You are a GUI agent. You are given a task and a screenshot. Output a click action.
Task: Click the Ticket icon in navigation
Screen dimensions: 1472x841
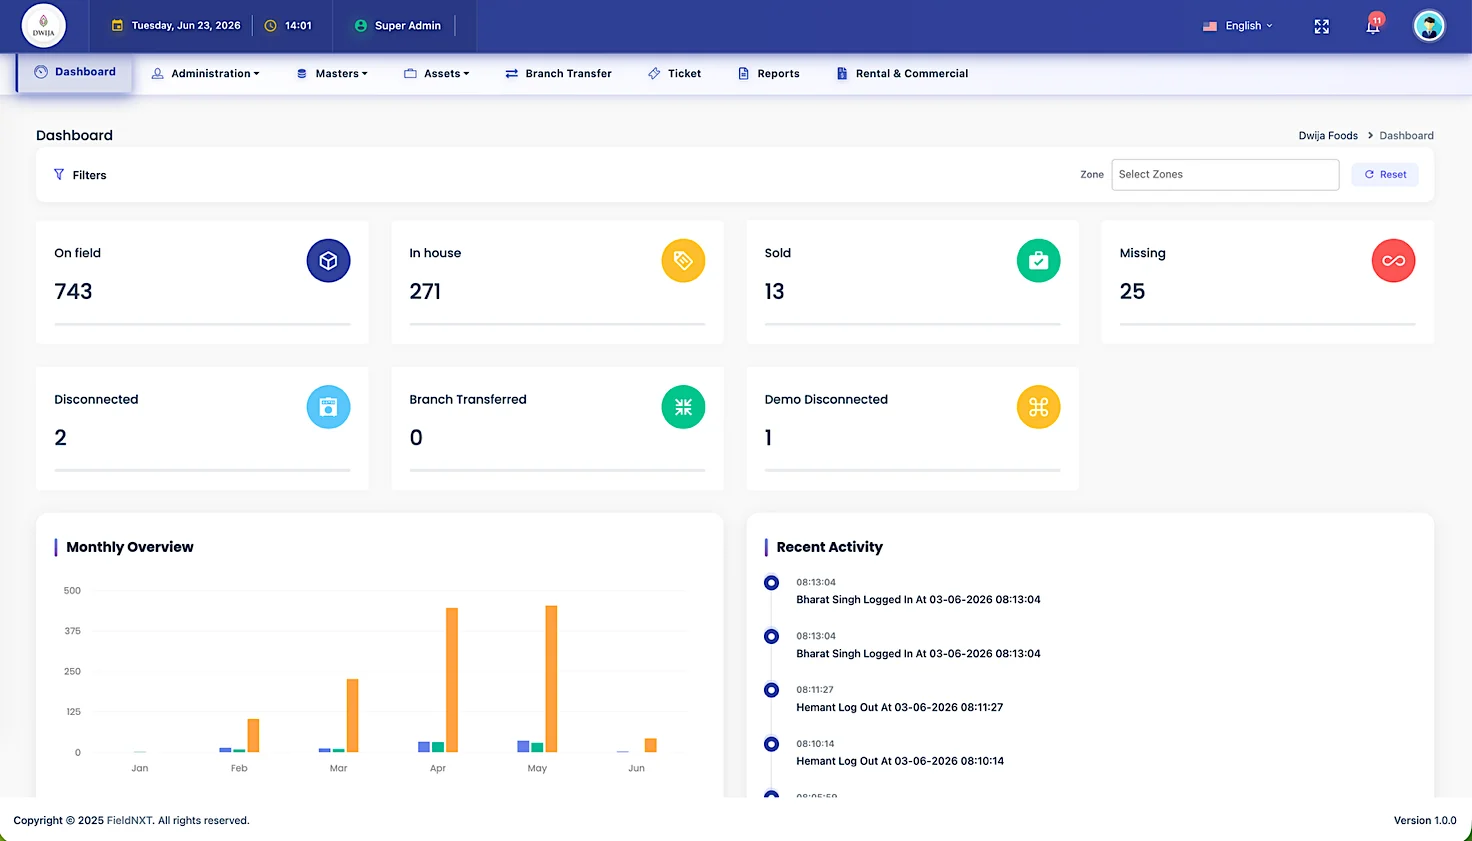(654, 73)
